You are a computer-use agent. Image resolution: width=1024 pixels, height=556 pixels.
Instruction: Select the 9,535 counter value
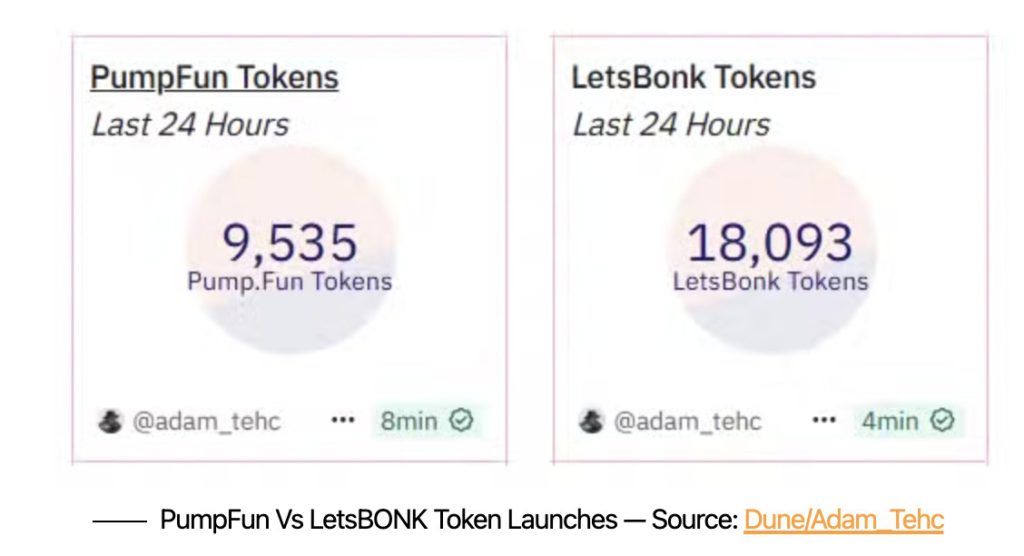coord(290,242)
